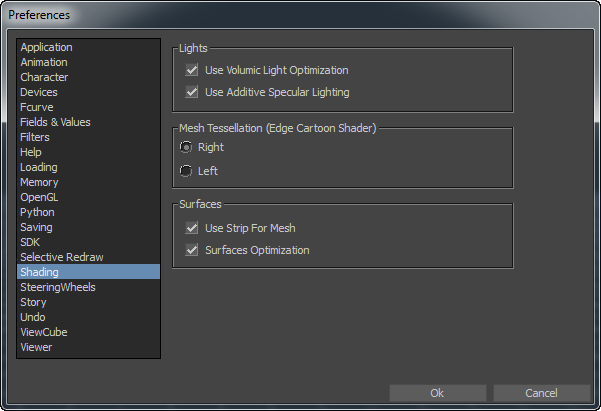
Task: Show Fcurve preferences
Action: pyautogui.click(x=38, y=107)
